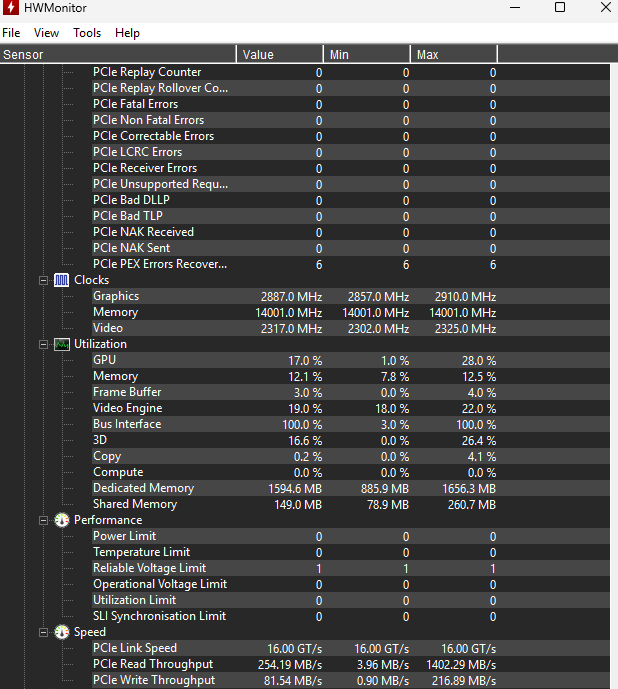
Task: Select the Speed section label
Action: 90,632
